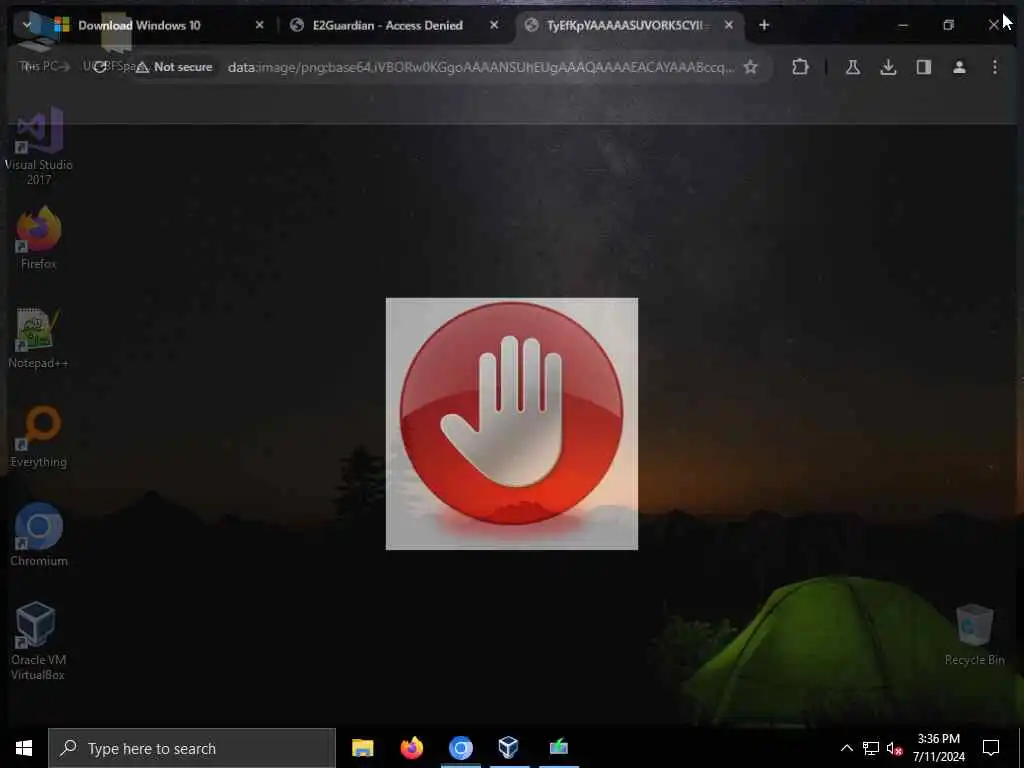This screenshot has width=1024, height=768.
Task: Select the Notepad++ desktop shortcut
Action: (39, 338)
